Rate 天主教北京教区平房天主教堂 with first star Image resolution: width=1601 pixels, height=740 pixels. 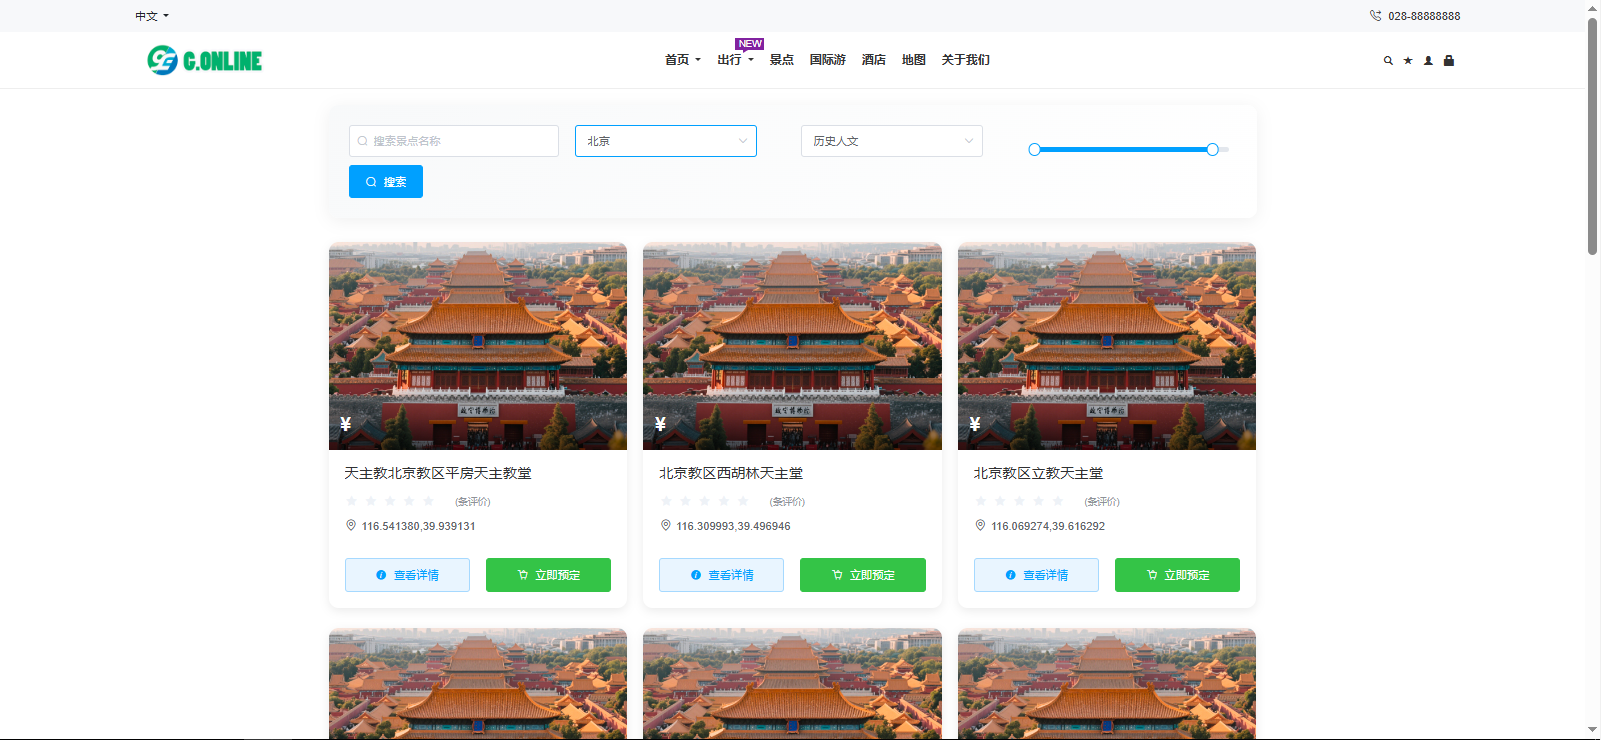click(x=351, y=501)
